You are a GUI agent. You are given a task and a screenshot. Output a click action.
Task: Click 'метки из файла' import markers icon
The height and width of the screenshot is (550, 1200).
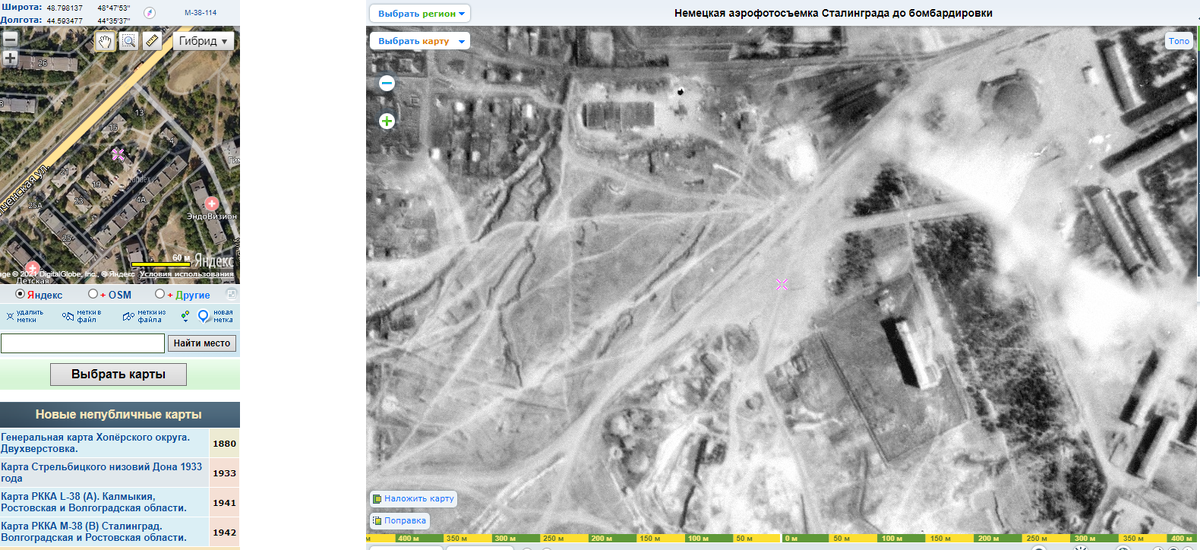pos(142,316)
